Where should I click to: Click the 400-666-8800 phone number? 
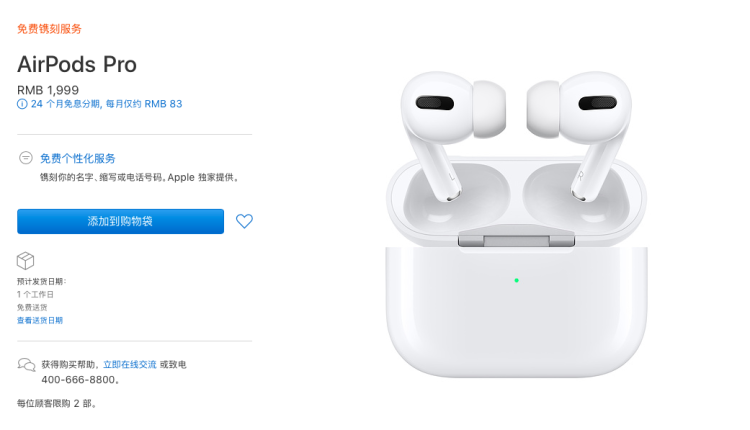[x=78, y=380]
